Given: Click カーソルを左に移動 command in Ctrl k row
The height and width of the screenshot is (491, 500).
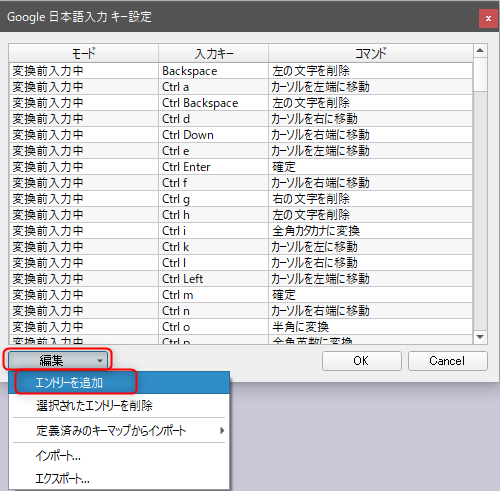Looking at the screenshot, I should coord(371,247).
